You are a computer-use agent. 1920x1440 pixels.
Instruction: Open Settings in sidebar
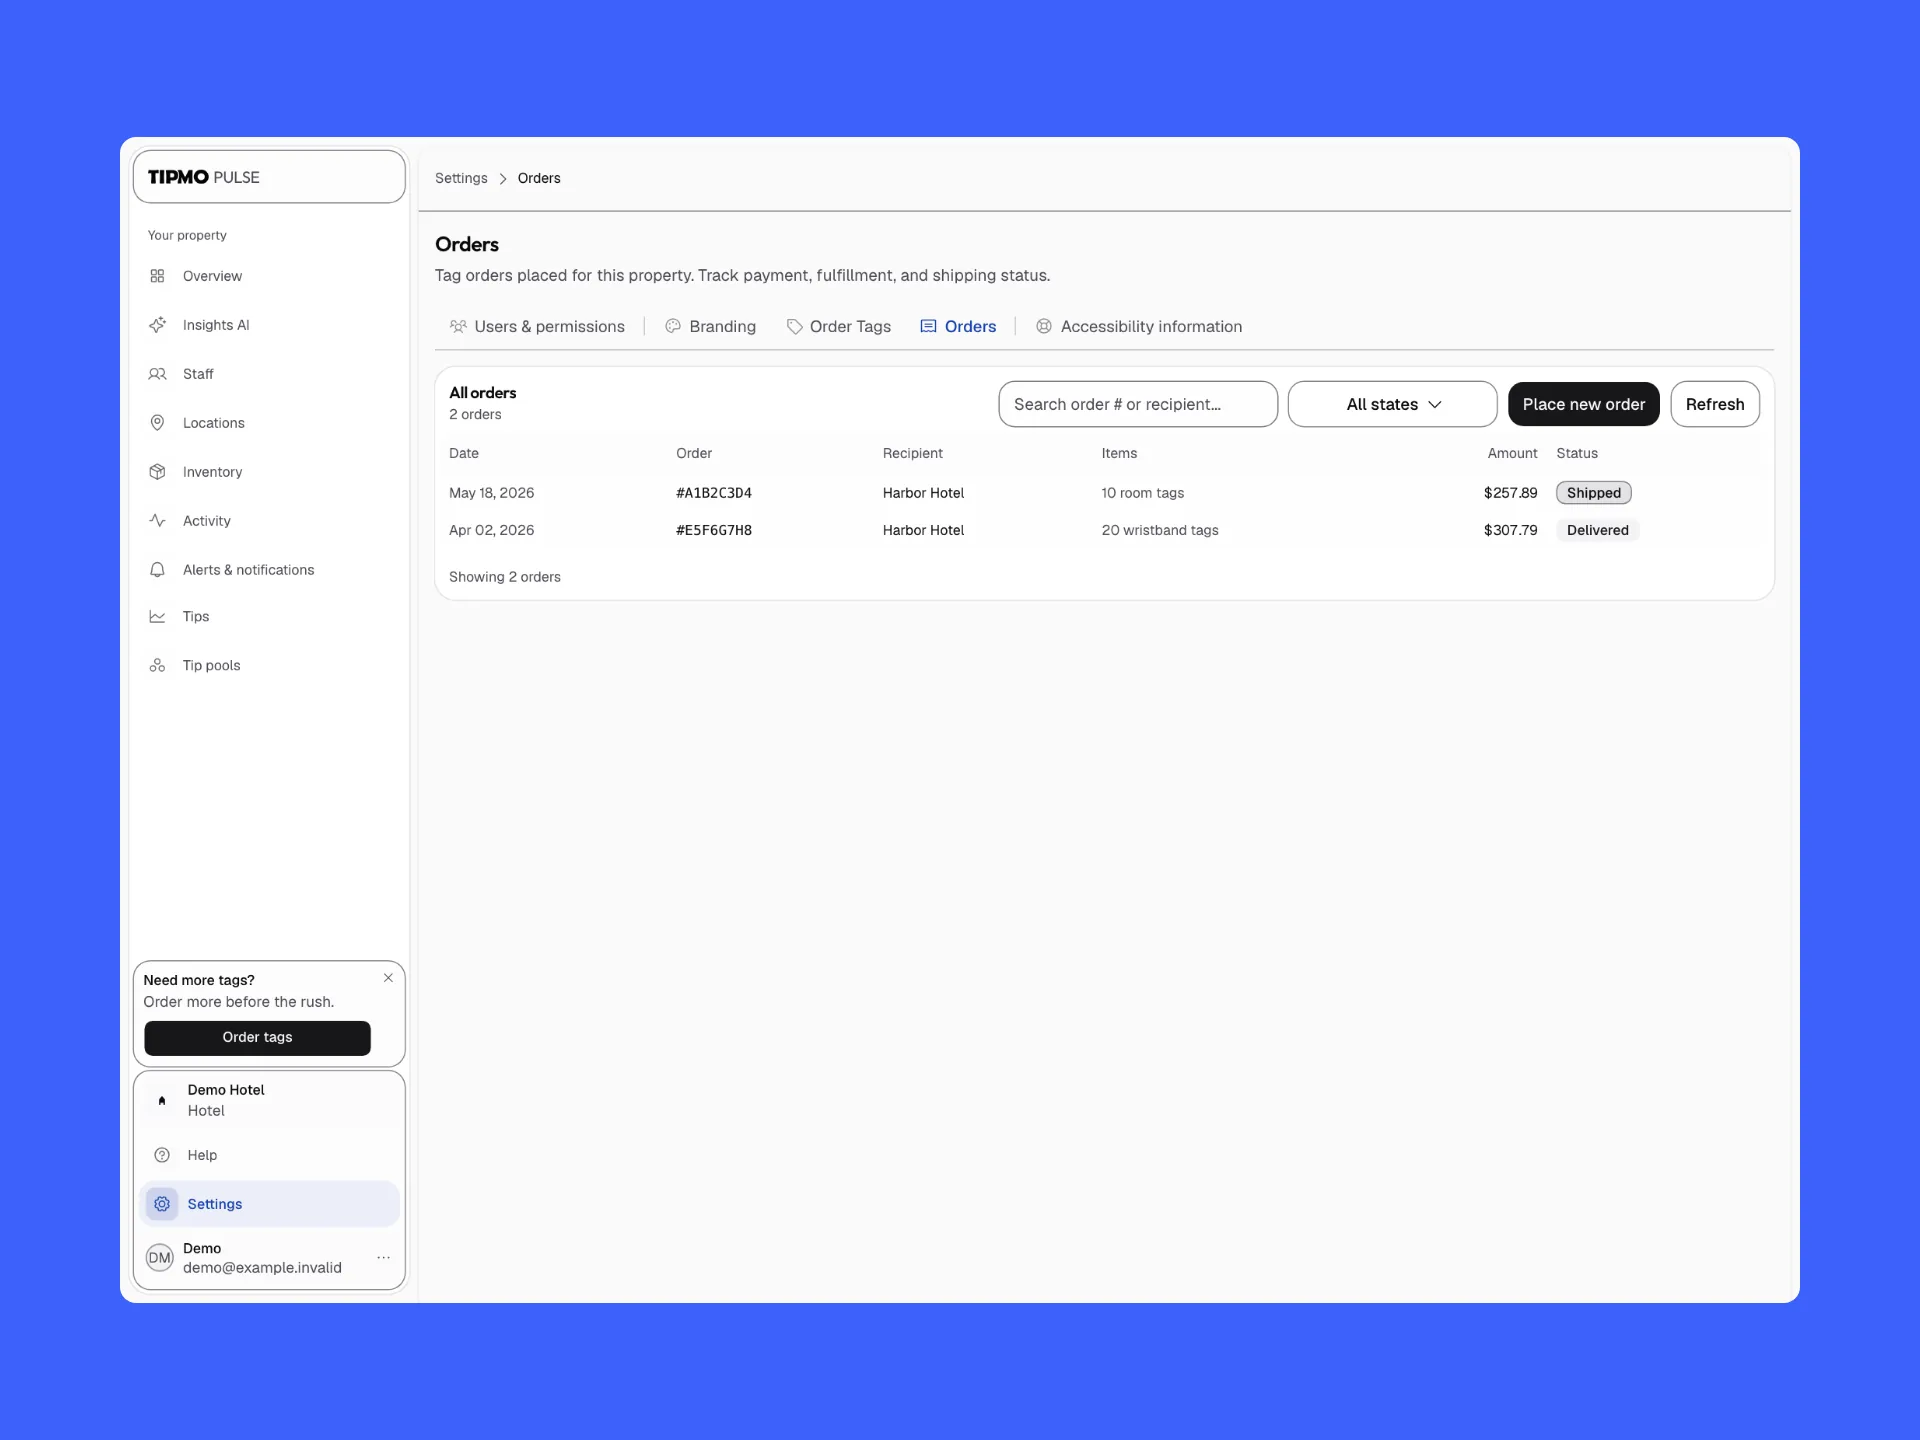[268, 1204]
